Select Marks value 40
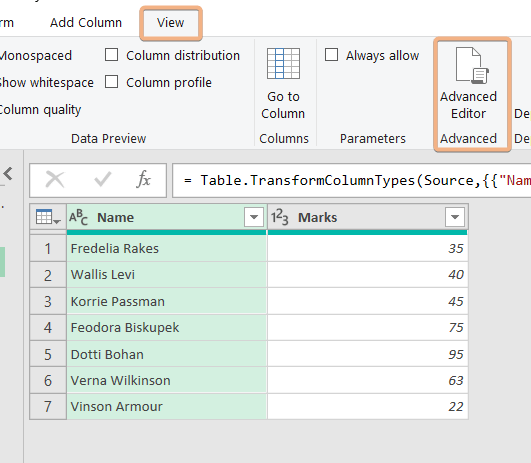531x463 pixels. [x=367, y=275]
